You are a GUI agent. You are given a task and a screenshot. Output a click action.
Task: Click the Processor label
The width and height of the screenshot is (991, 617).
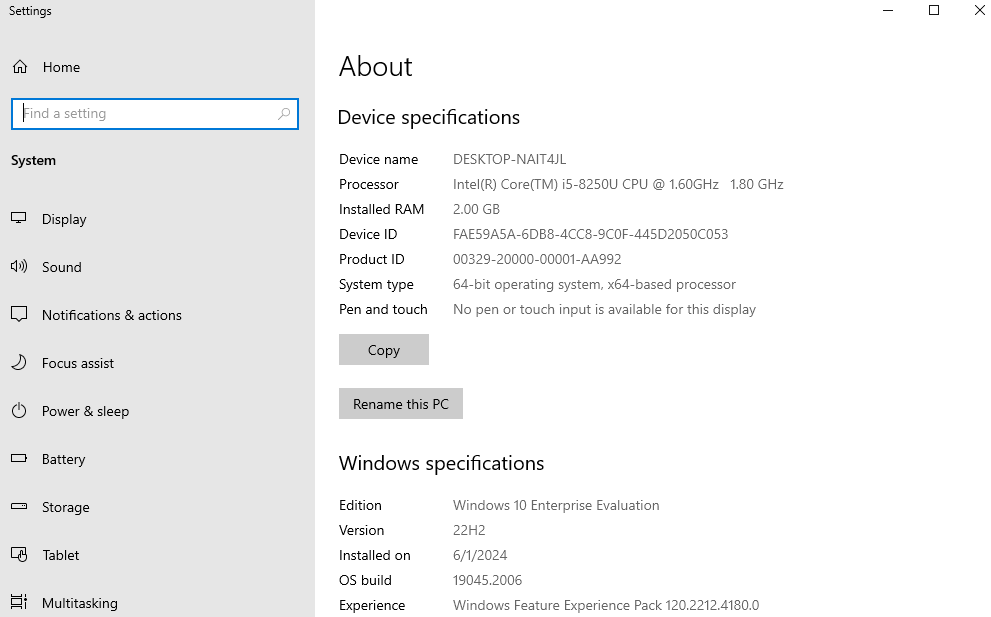click(x=368, y=185)
